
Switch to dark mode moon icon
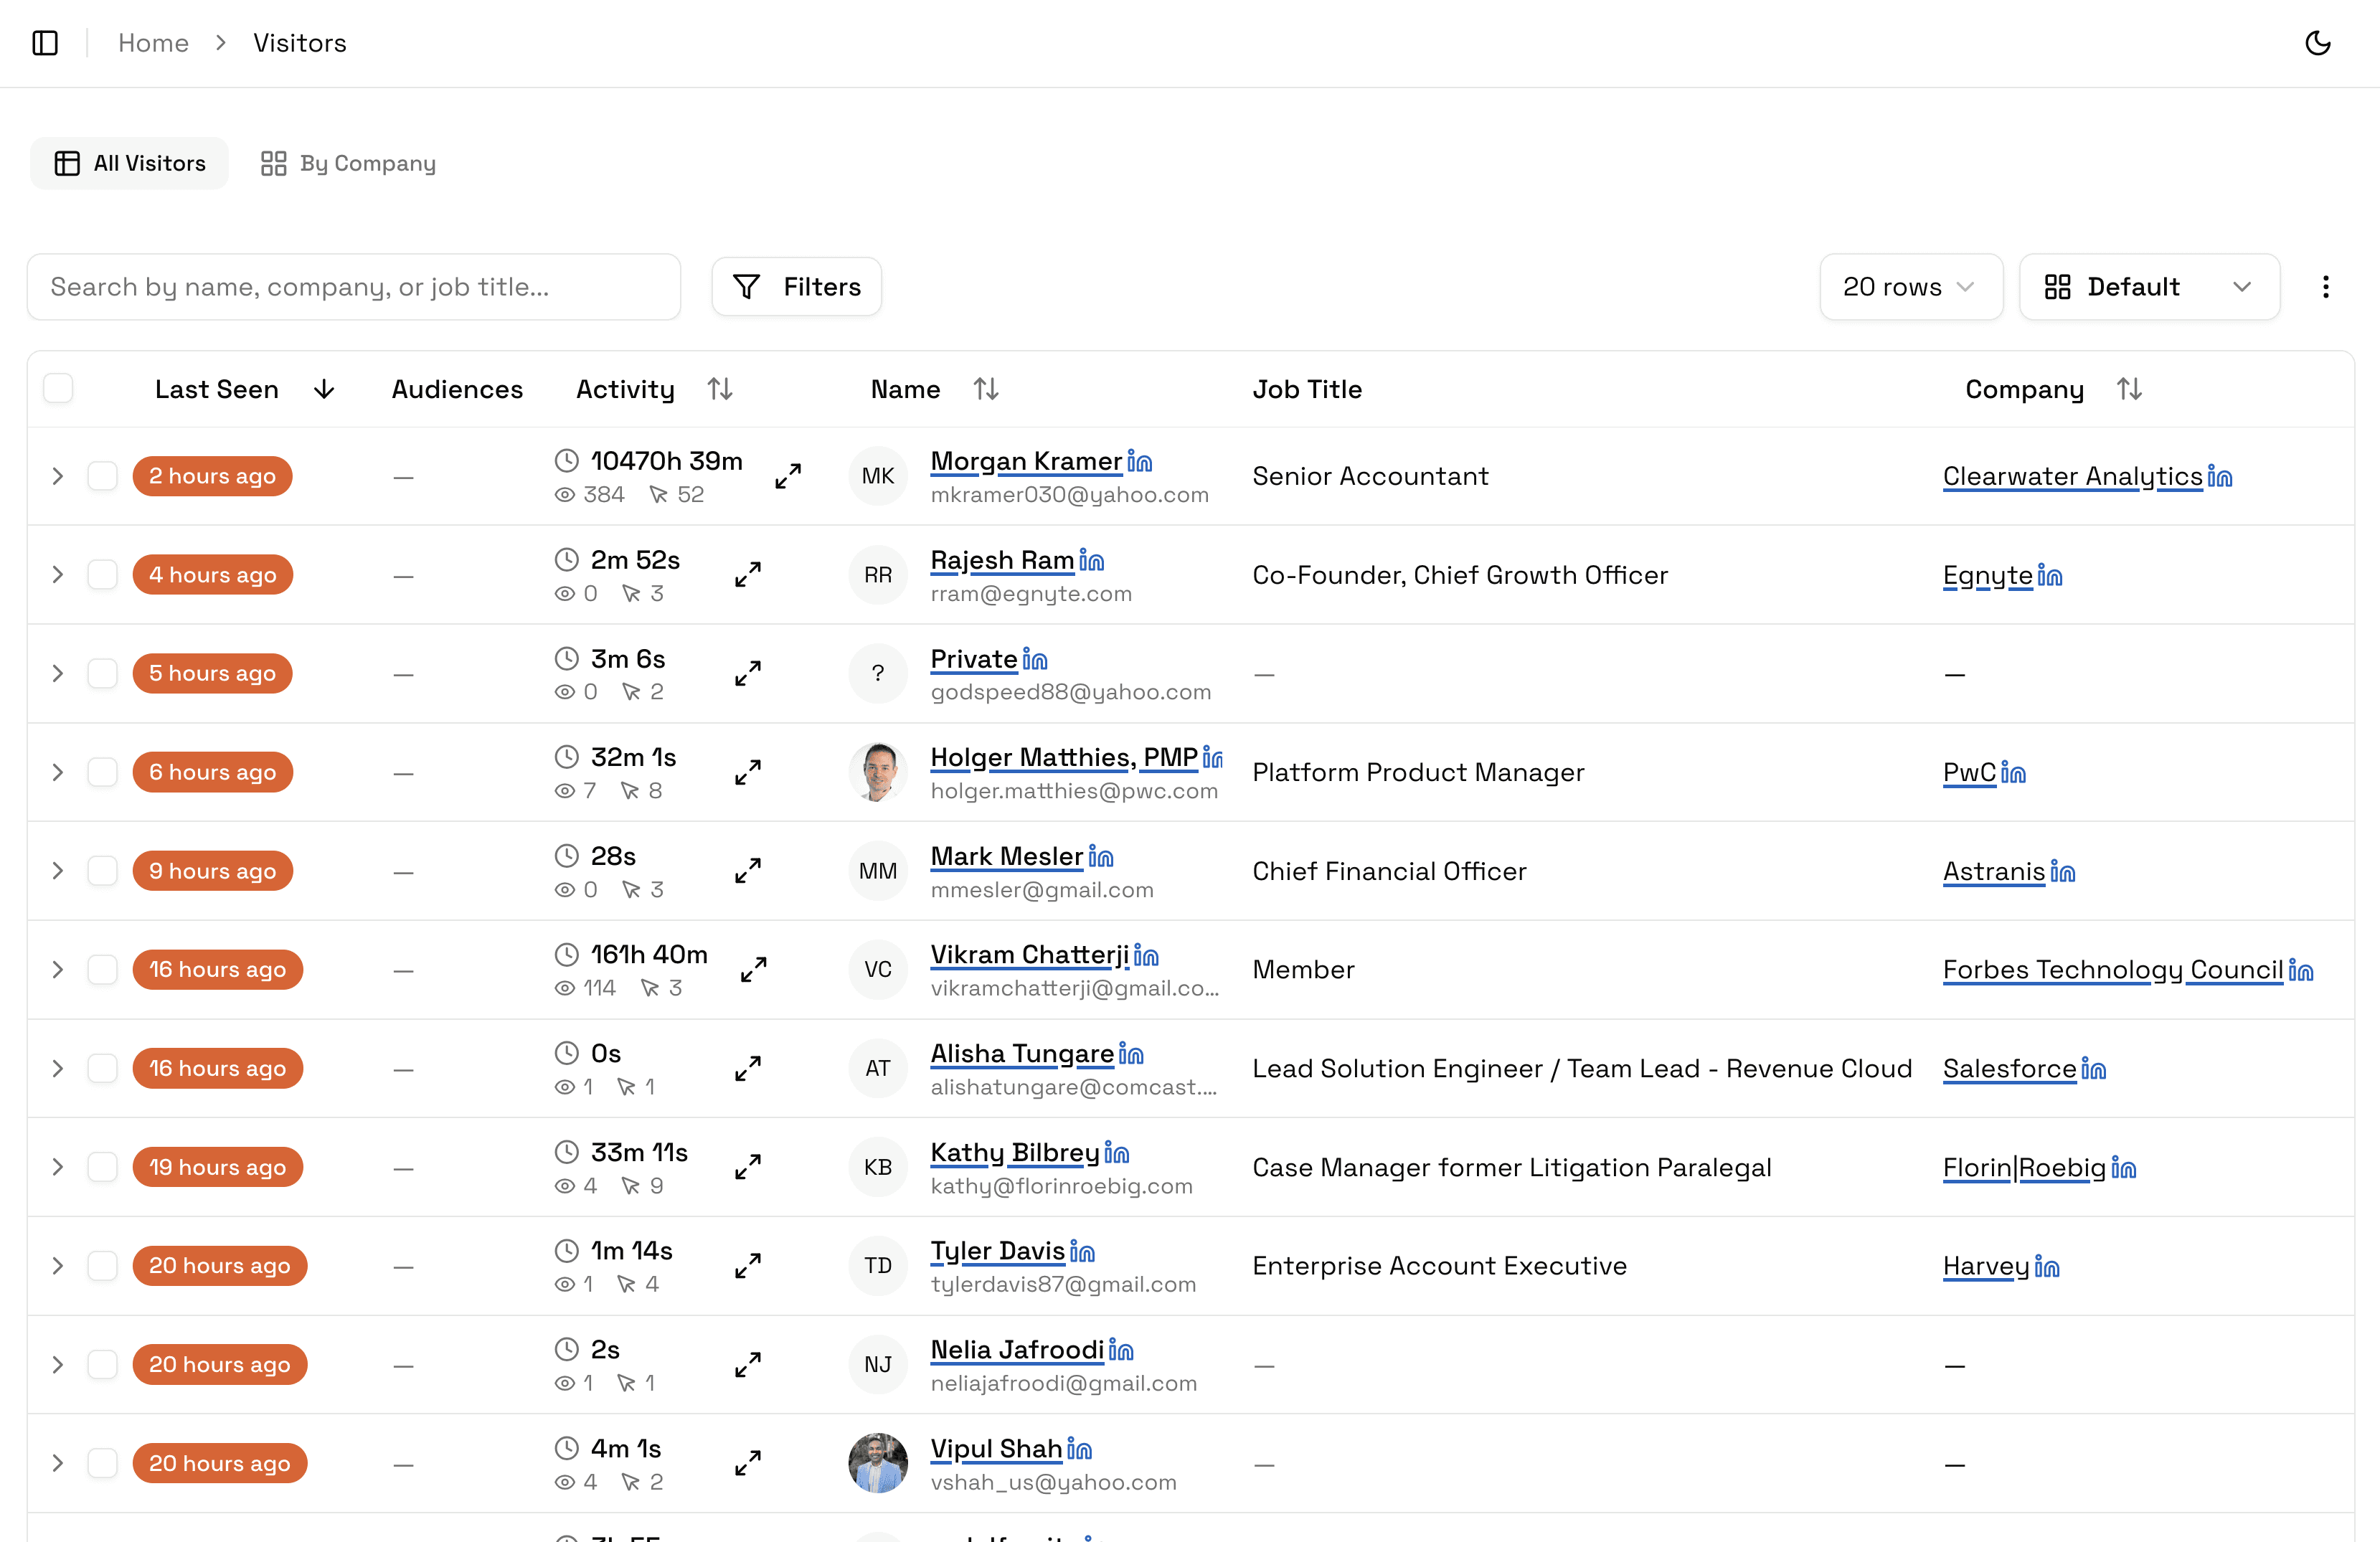click(2317, 43)
